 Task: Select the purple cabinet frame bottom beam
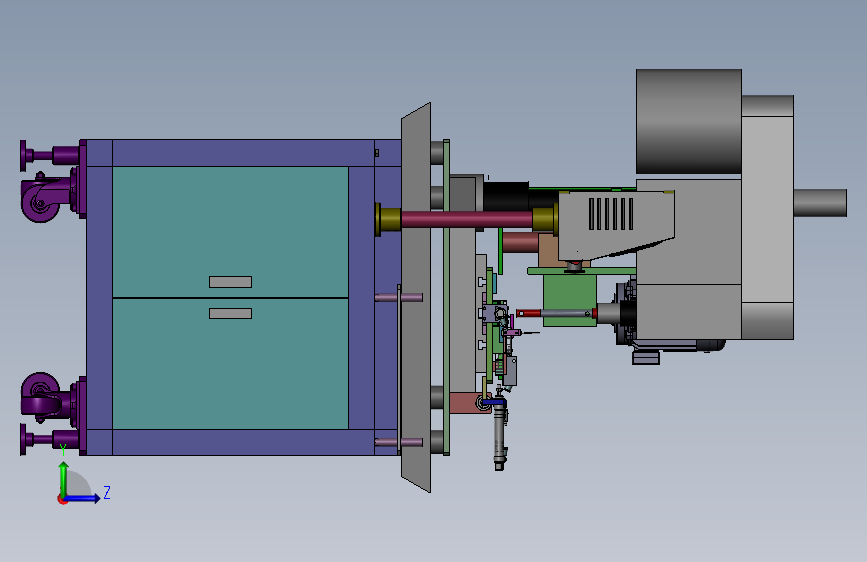(243, 443)
